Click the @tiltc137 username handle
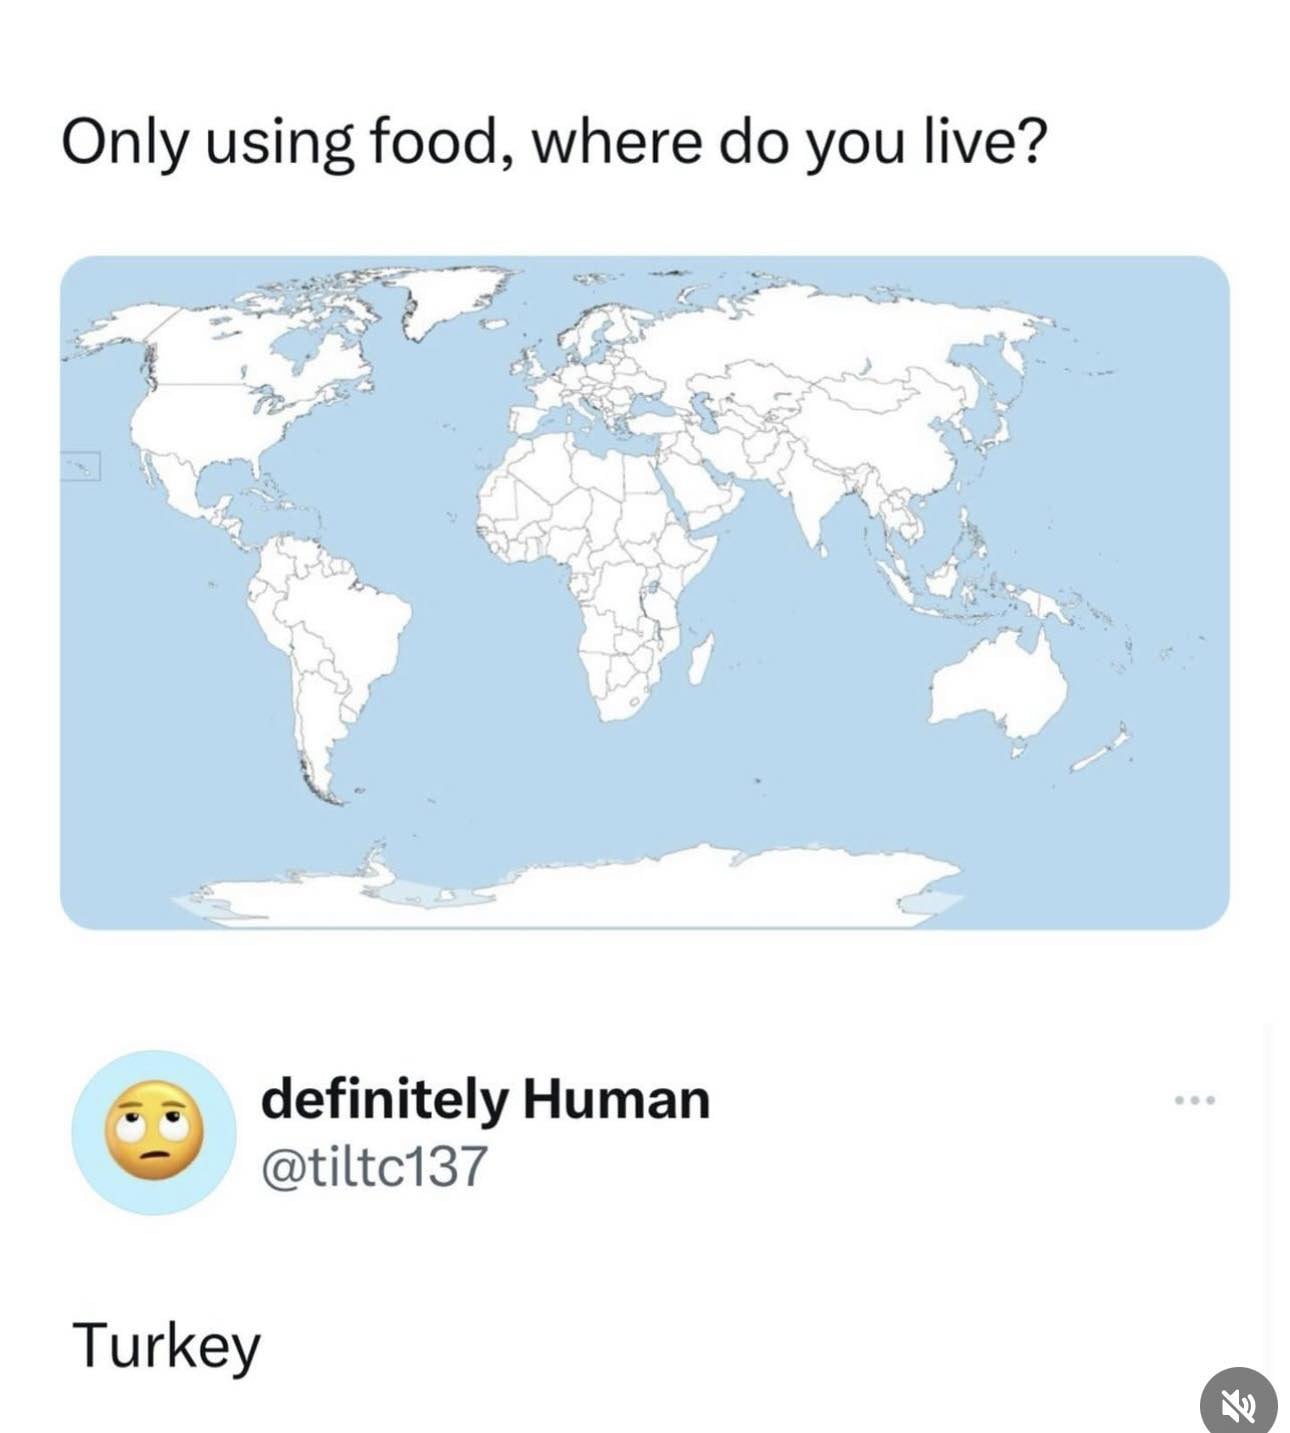The height and width of the screenshot is (1433, 1290). pyautogui.click(x=374, y=1165)
